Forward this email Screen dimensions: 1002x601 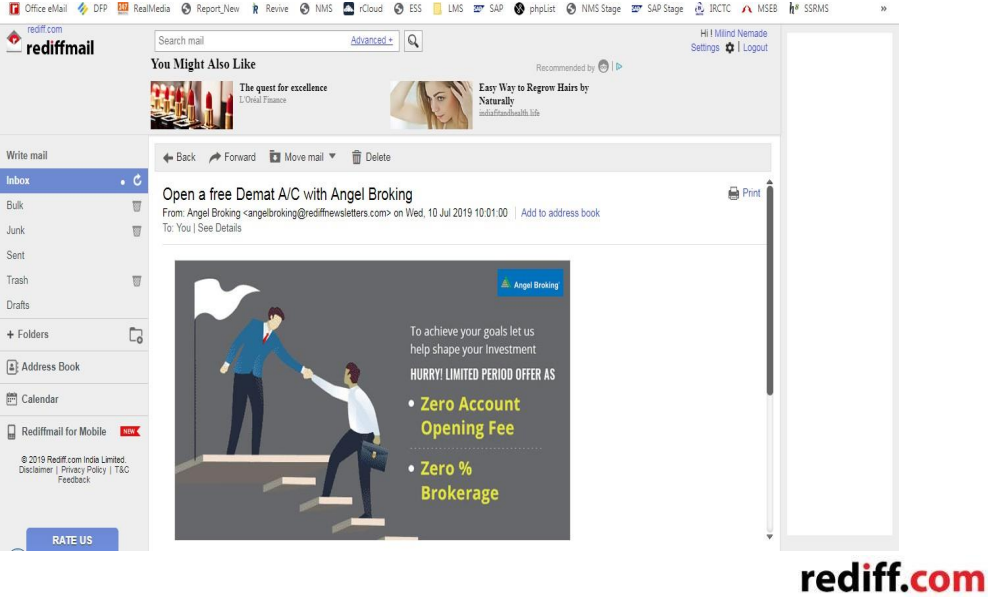tap(232, 157)
